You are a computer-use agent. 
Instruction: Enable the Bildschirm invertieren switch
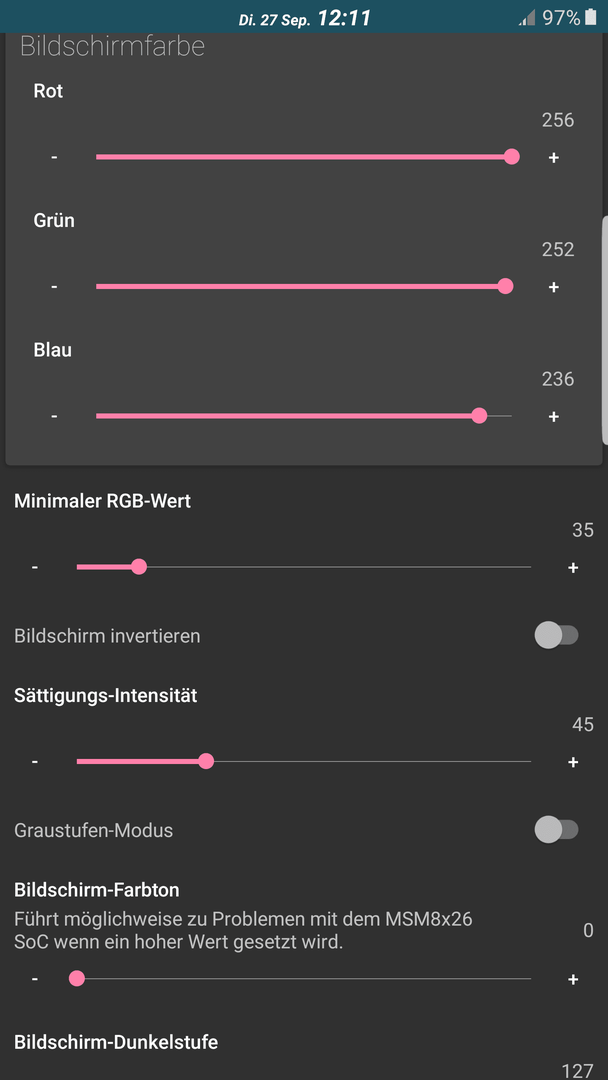(x=556, y=635)
